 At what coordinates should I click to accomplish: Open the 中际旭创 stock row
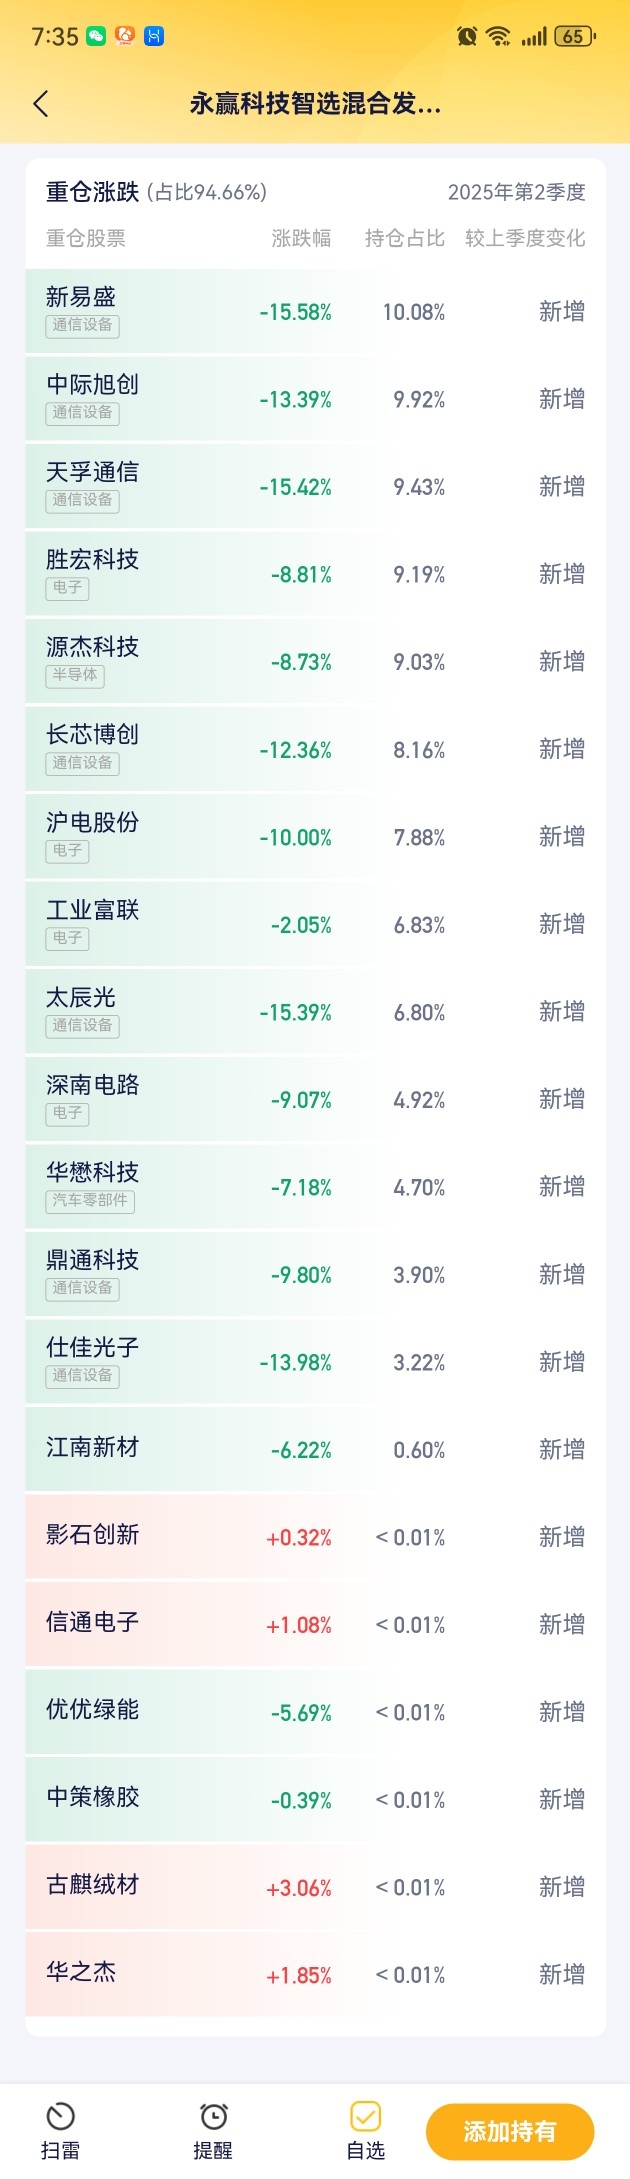(x=316, y=399)
